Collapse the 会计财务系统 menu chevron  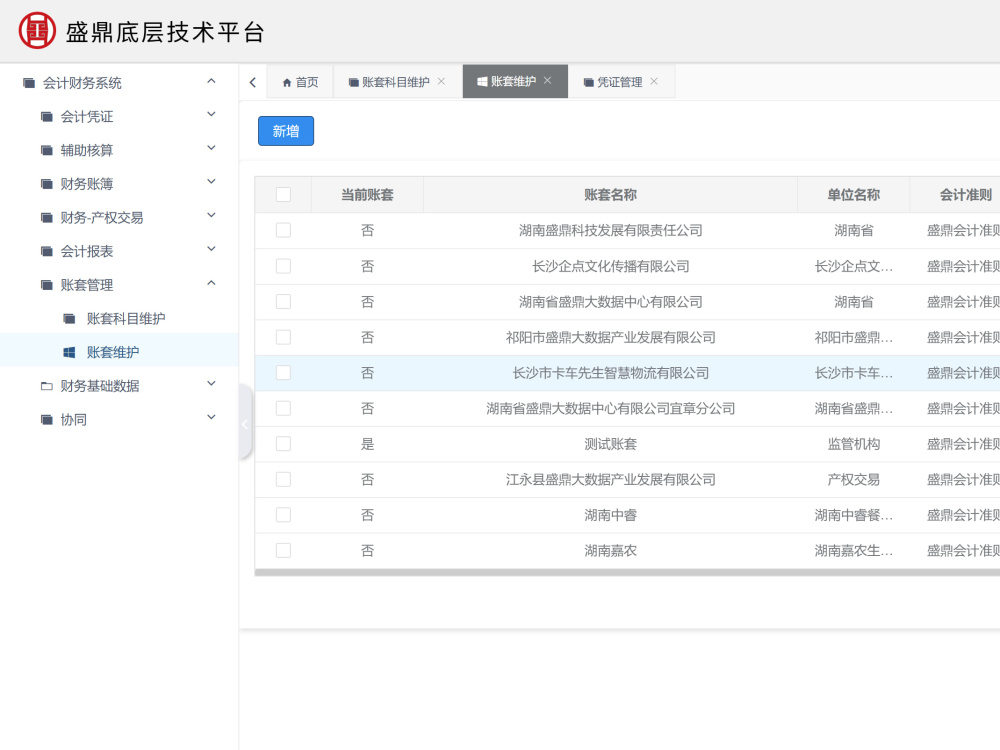pos(211,81)
